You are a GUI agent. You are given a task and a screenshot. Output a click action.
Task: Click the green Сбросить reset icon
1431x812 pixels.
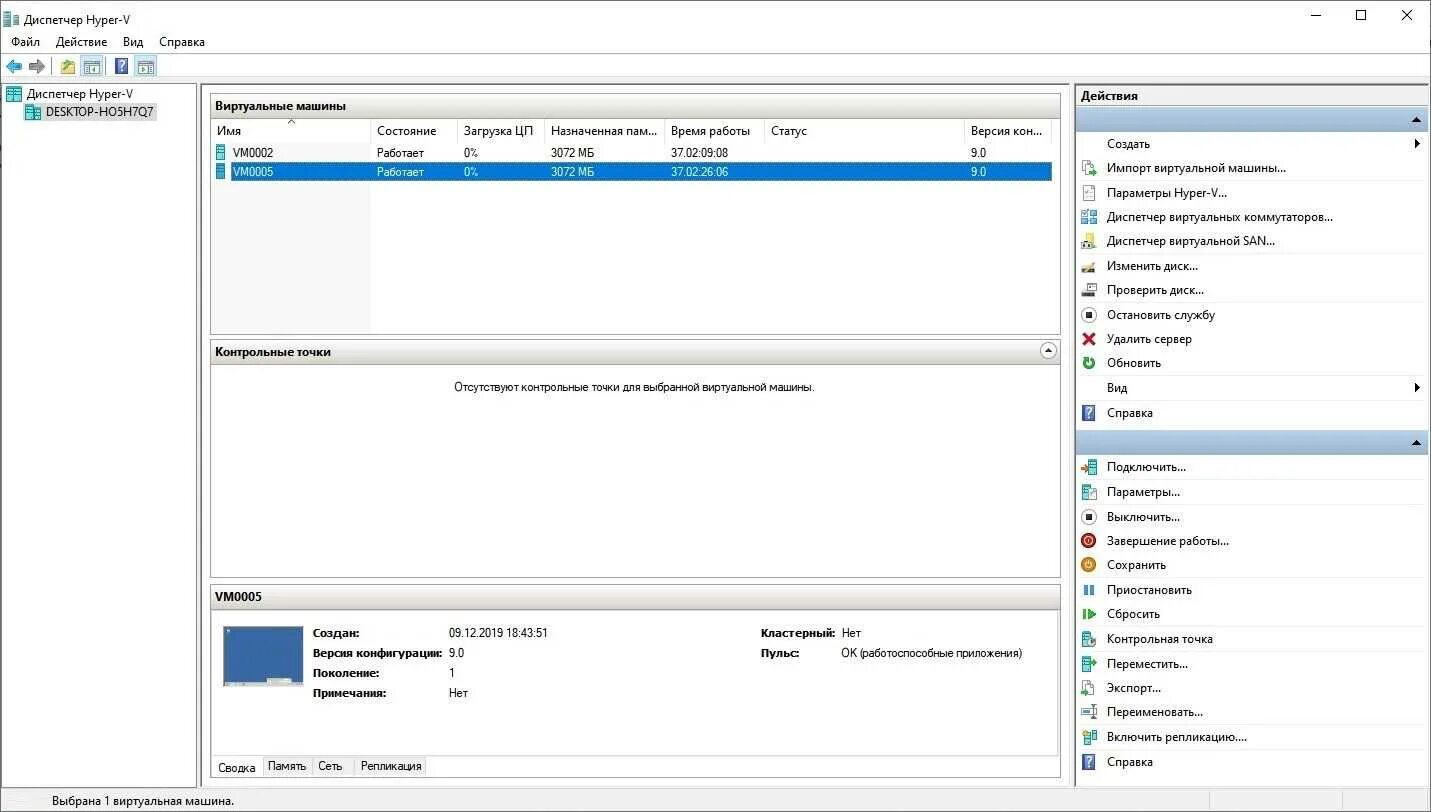pos(1089,614)
